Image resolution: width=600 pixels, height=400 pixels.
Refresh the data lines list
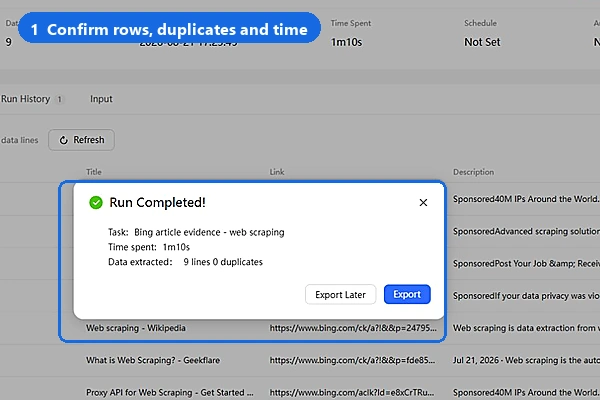(81, 140)
